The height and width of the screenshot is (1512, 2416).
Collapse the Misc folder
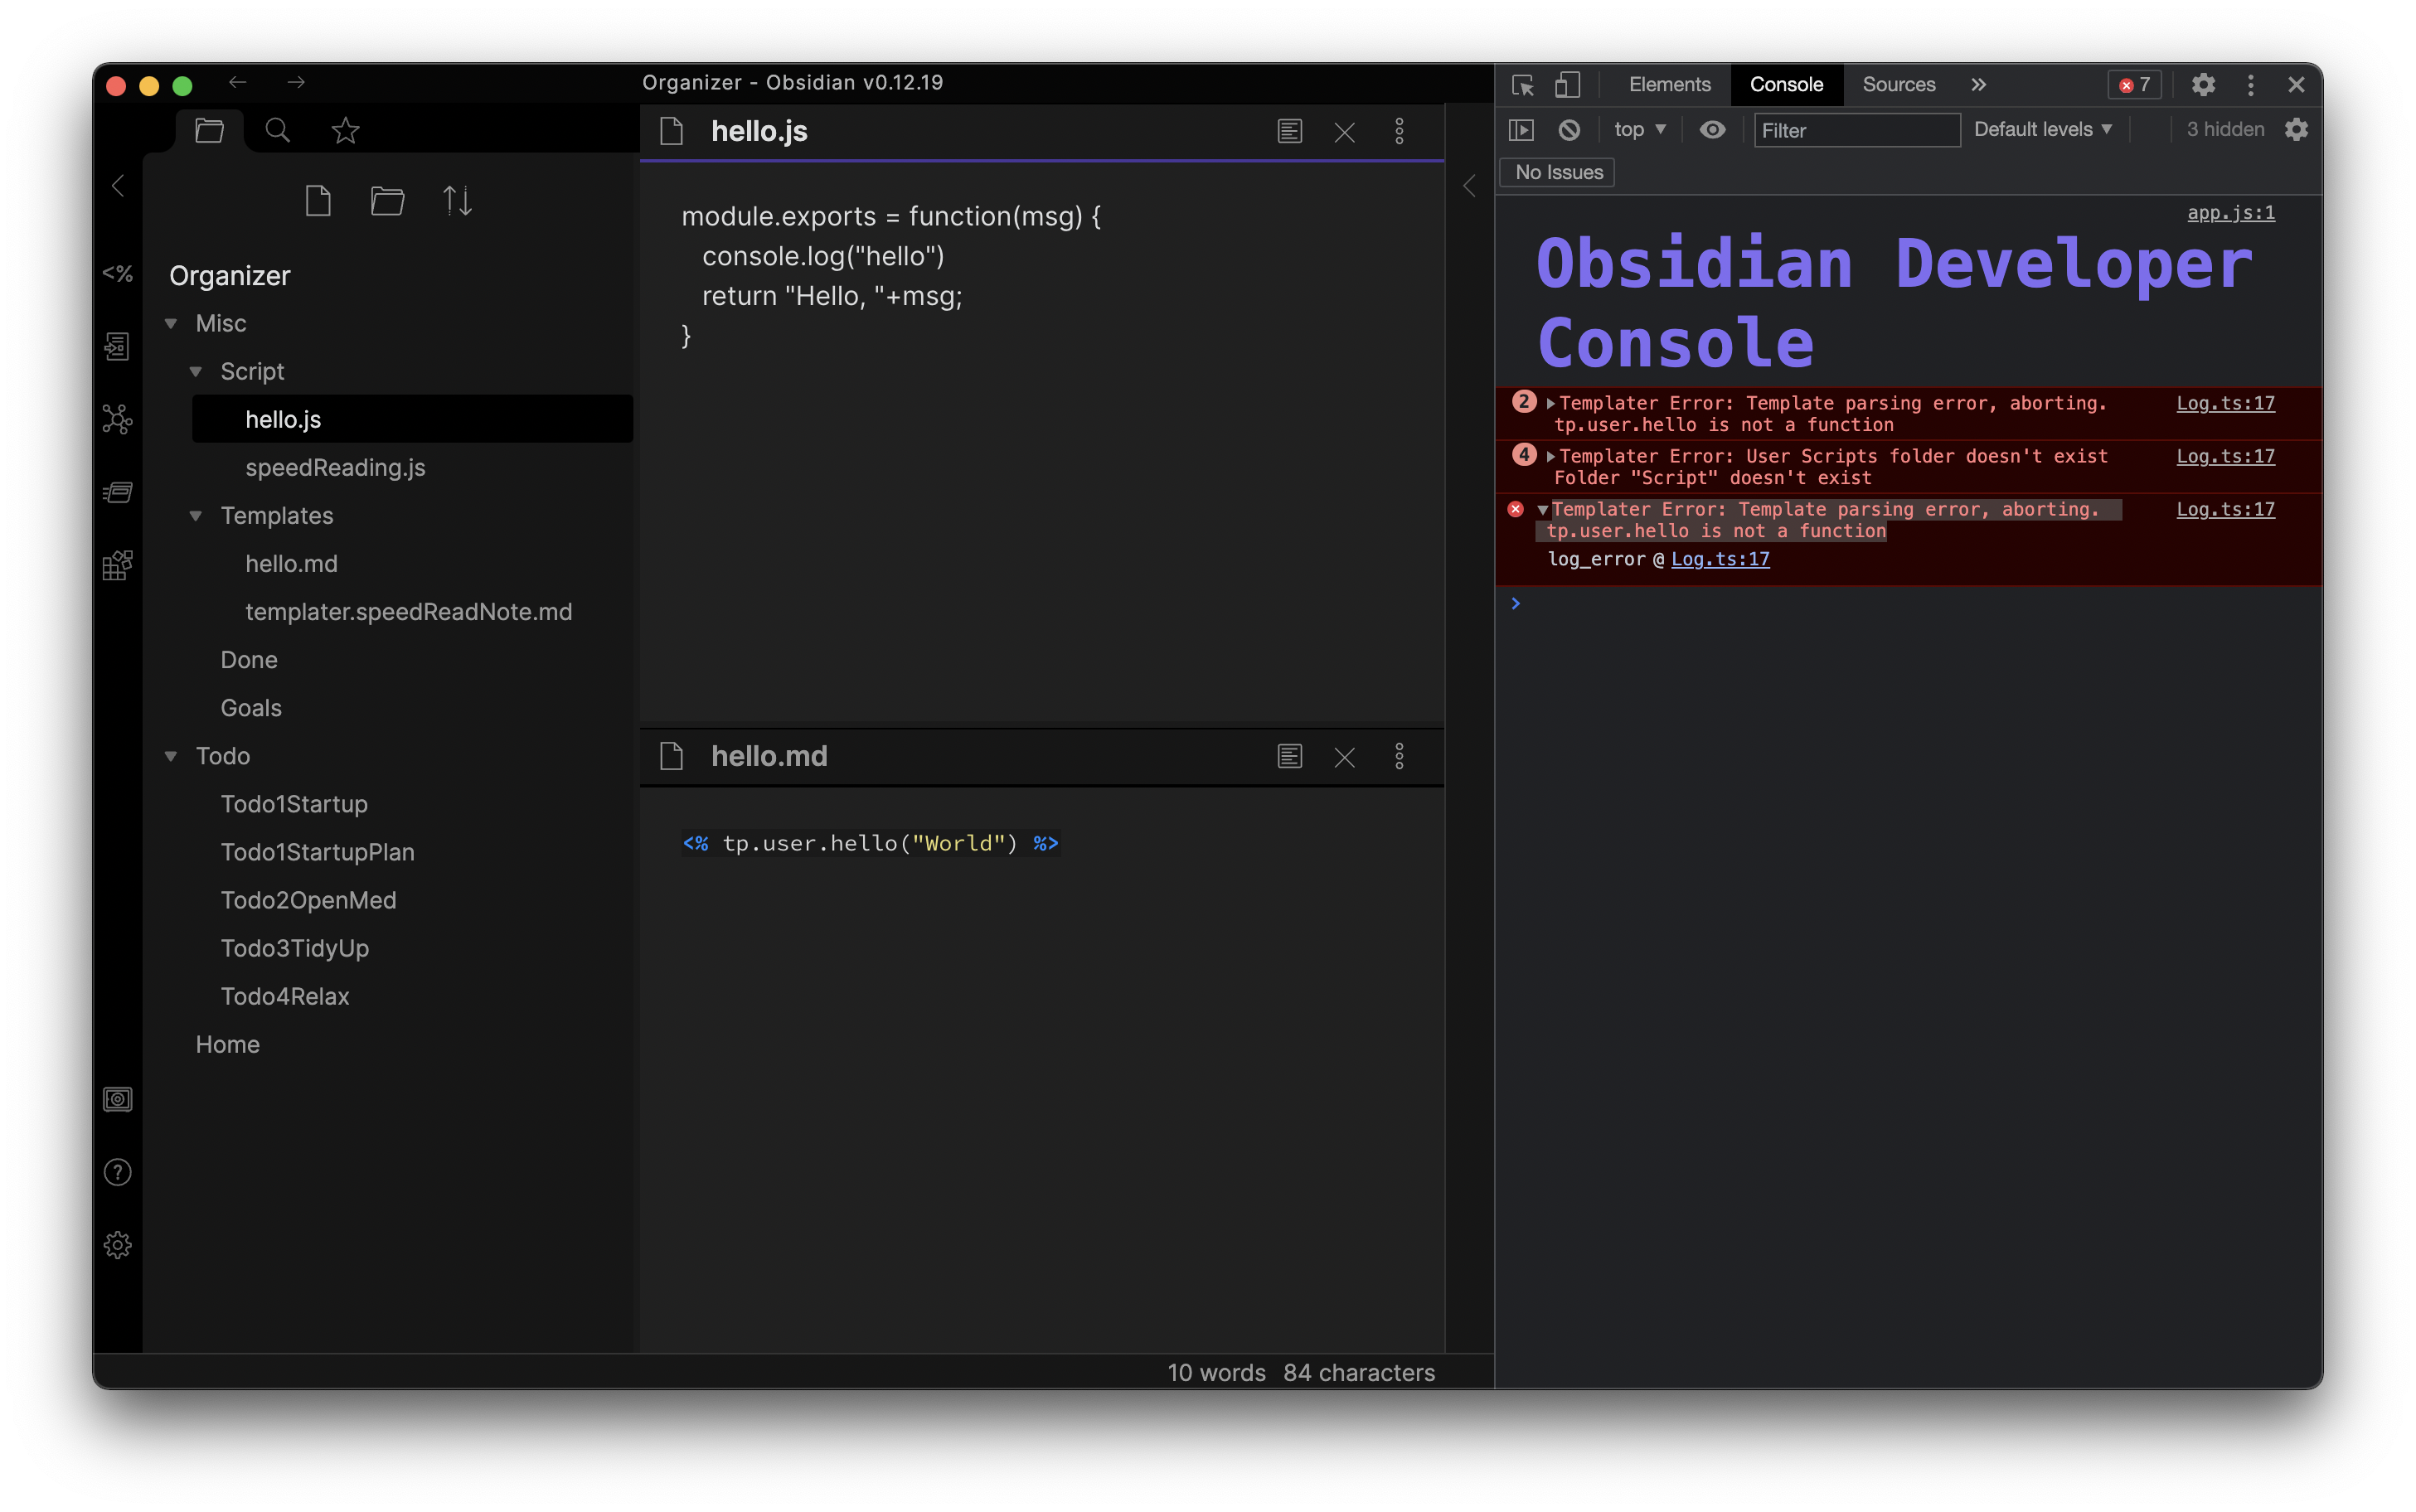coord(171,323)
